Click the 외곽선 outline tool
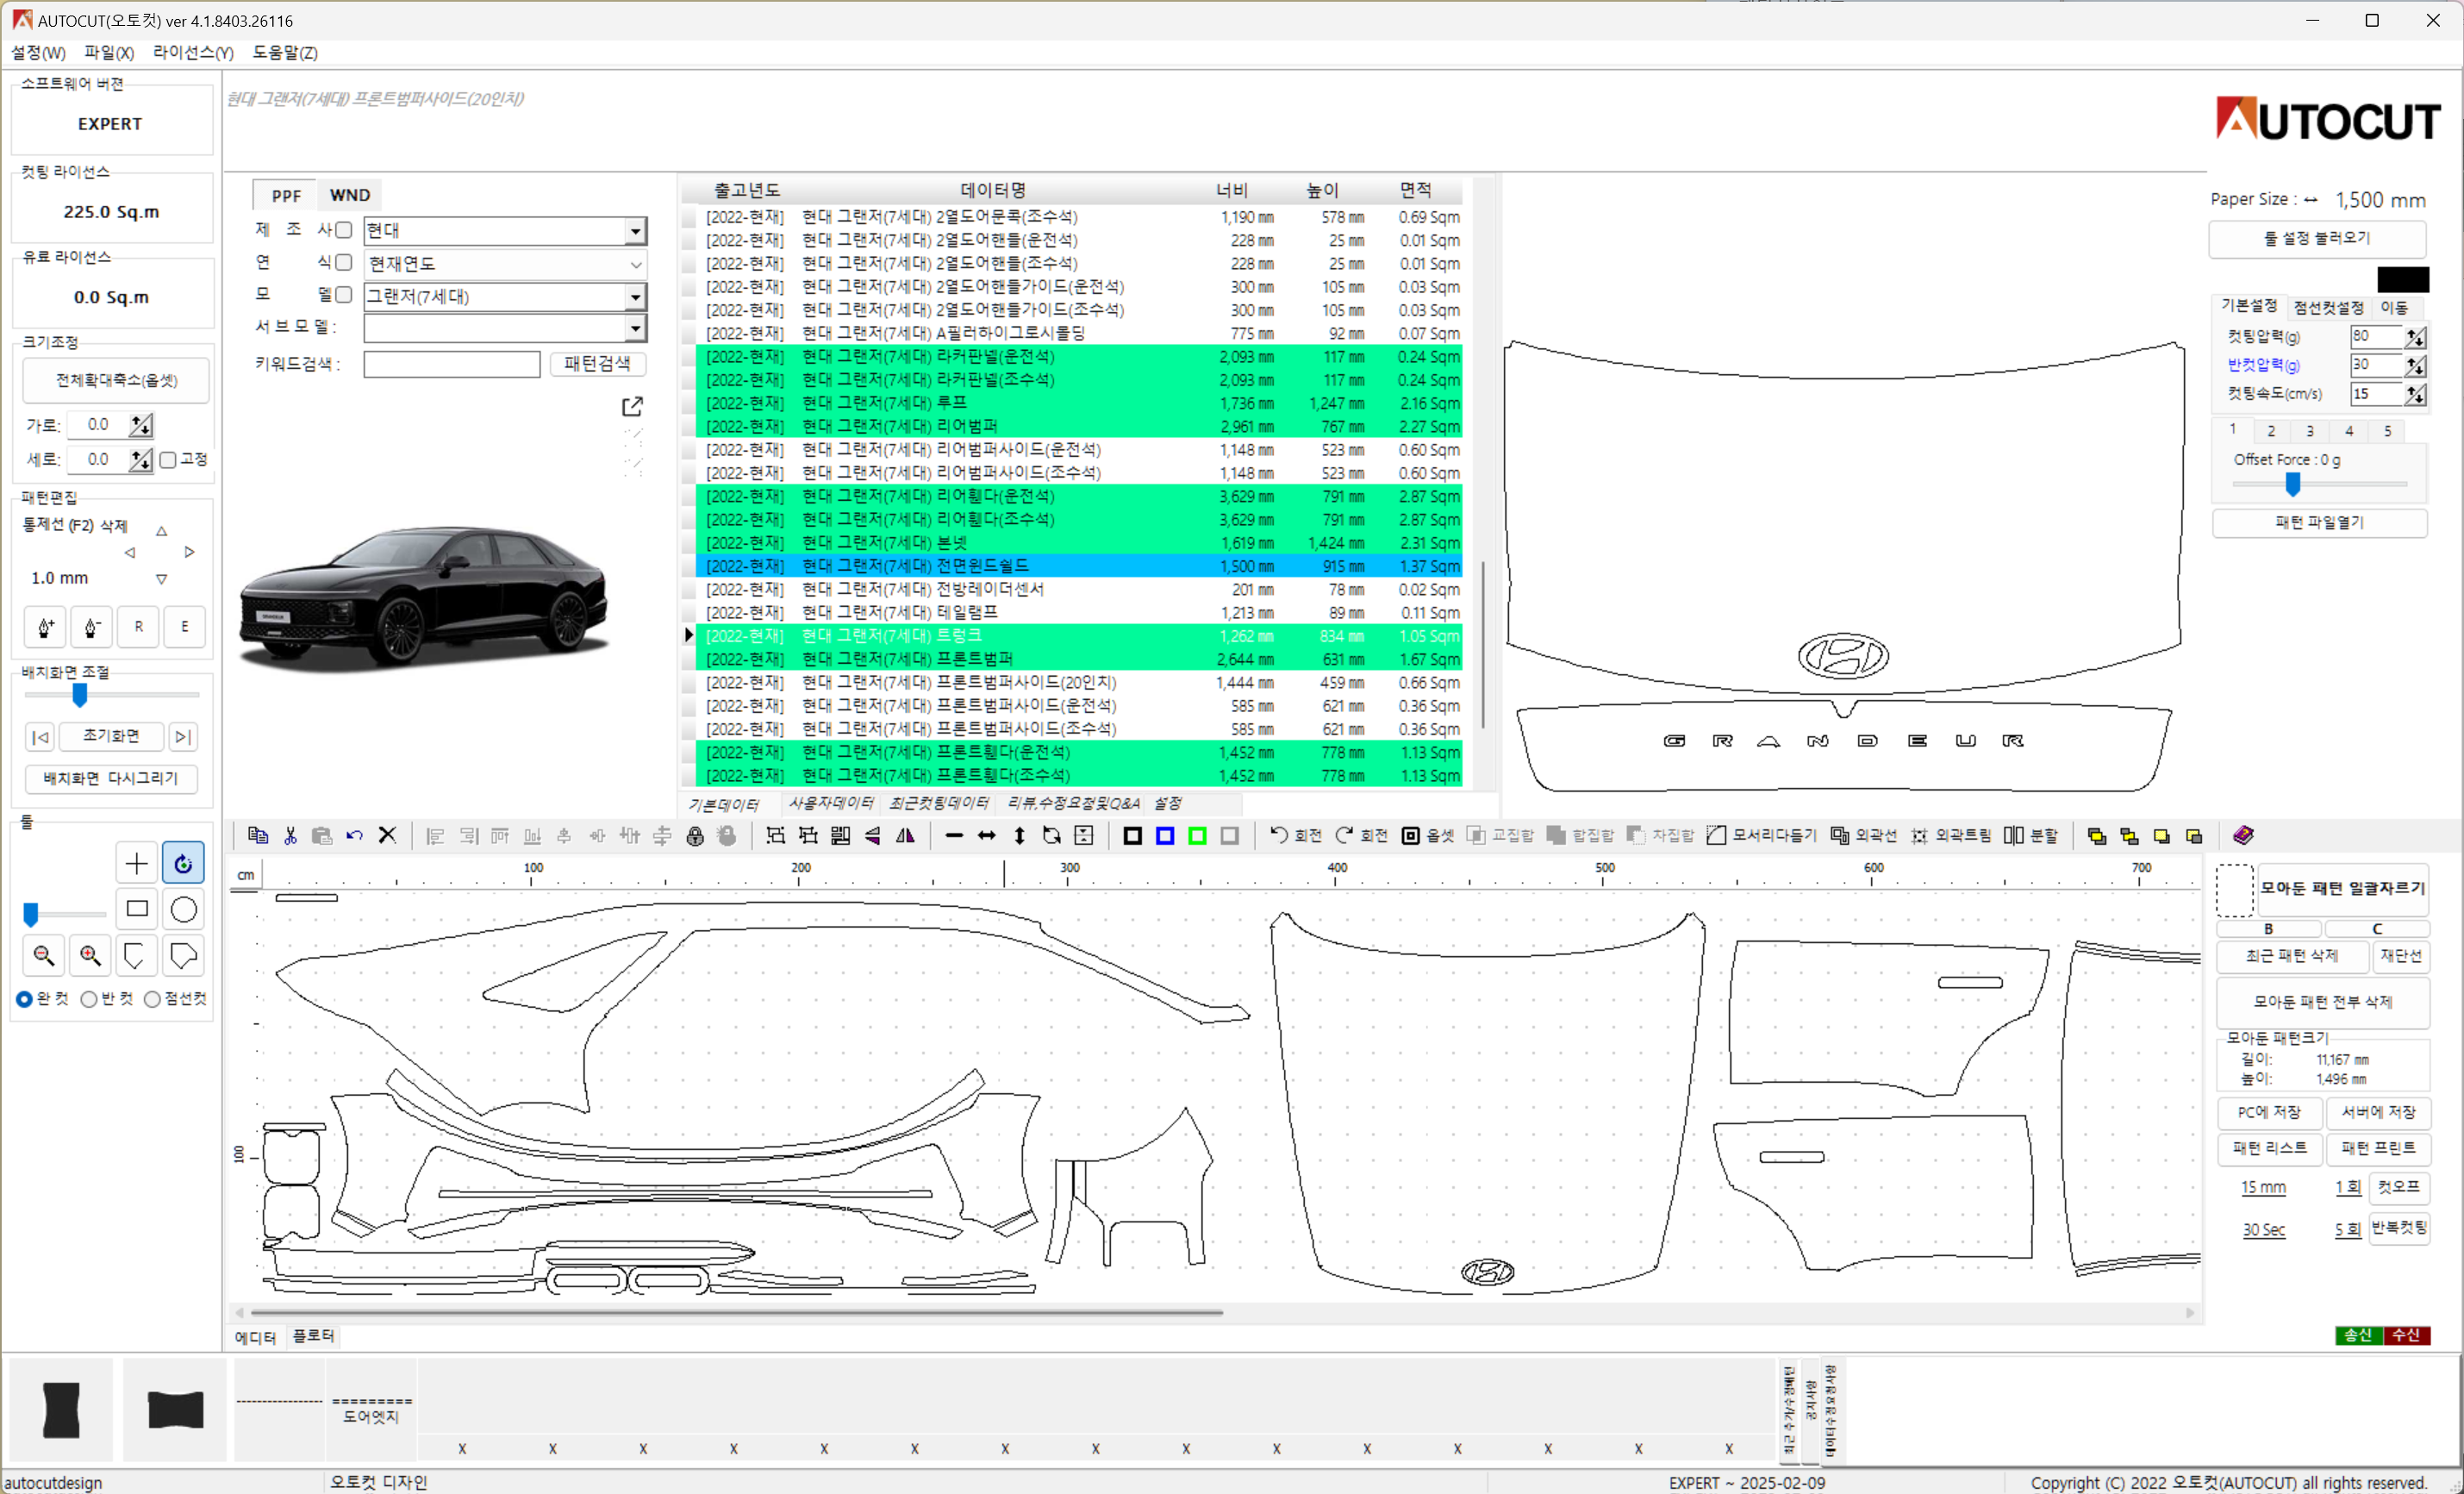Viewport: 2464px width, 1494px height. coord(1863,835)
